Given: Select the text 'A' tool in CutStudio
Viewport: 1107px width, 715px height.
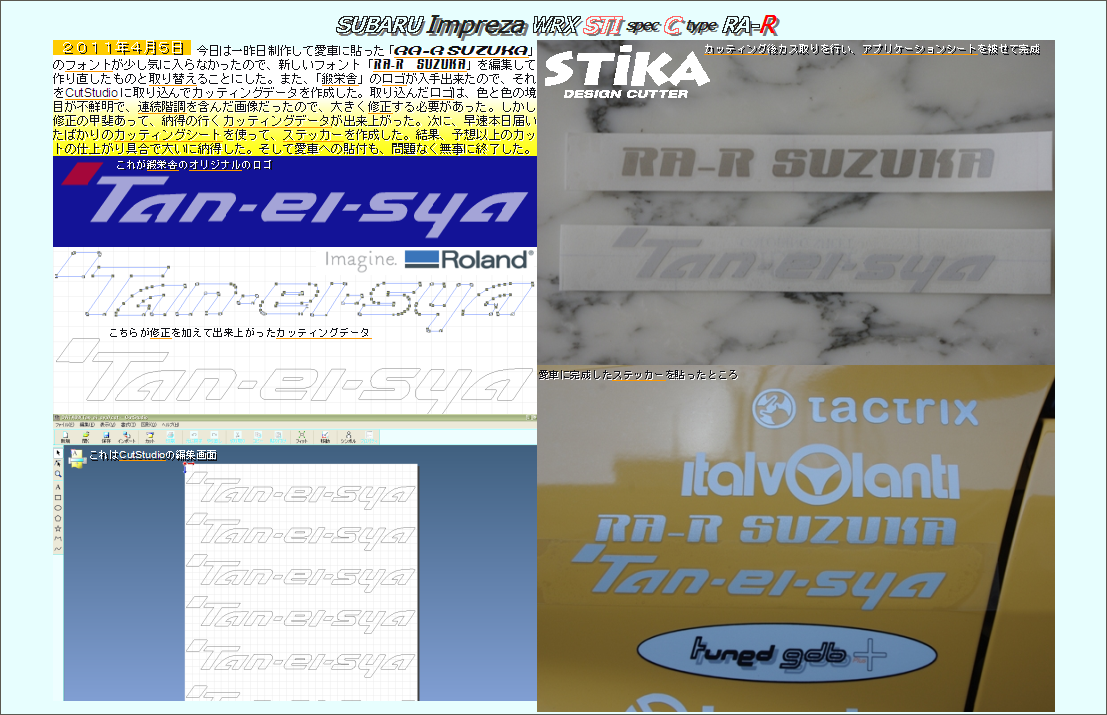Looking at the screenshot, I should pyautogui.click(x=58, y=487).
